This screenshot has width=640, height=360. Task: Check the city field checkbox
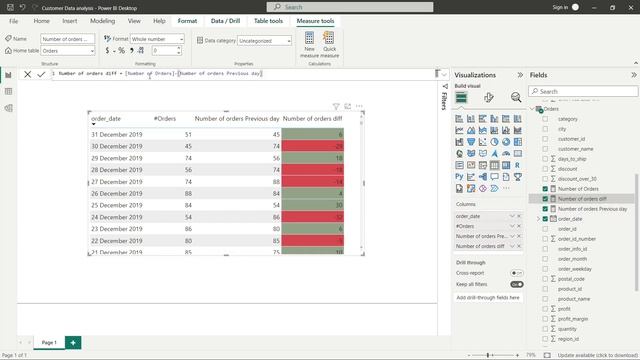pos(545,129)
